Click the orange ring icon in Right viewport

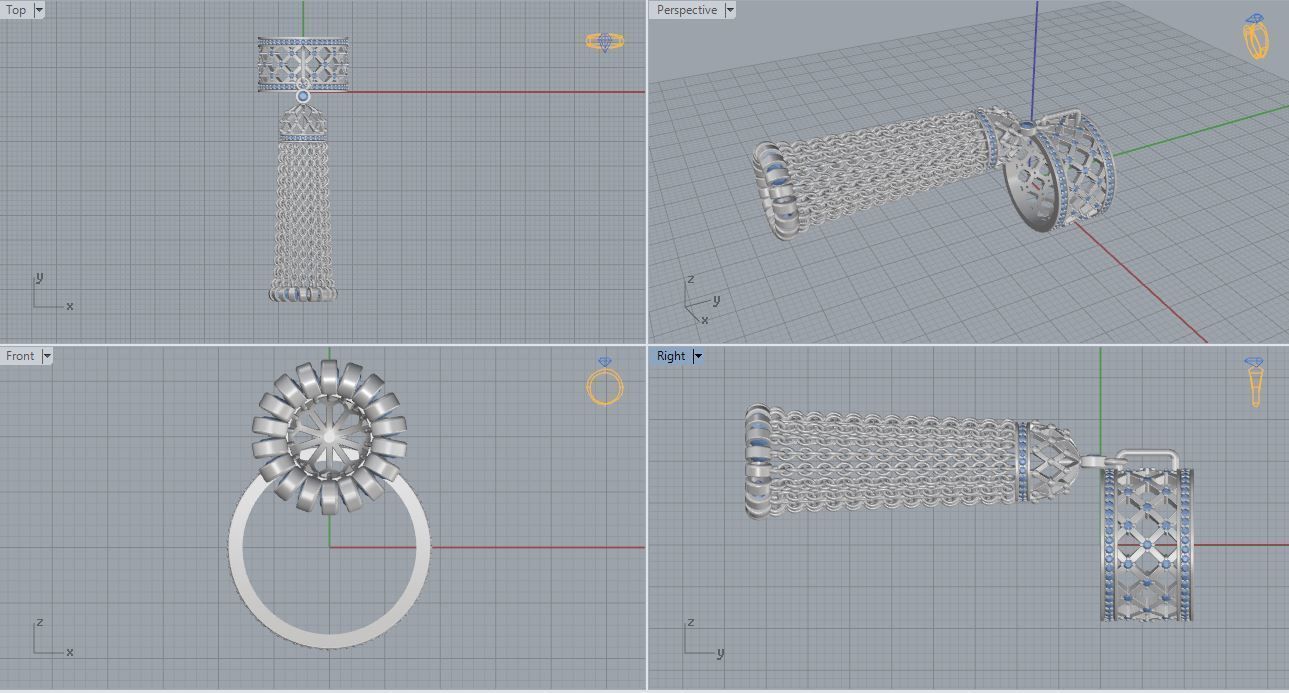pyautogui.click(x=1254, y=382)
